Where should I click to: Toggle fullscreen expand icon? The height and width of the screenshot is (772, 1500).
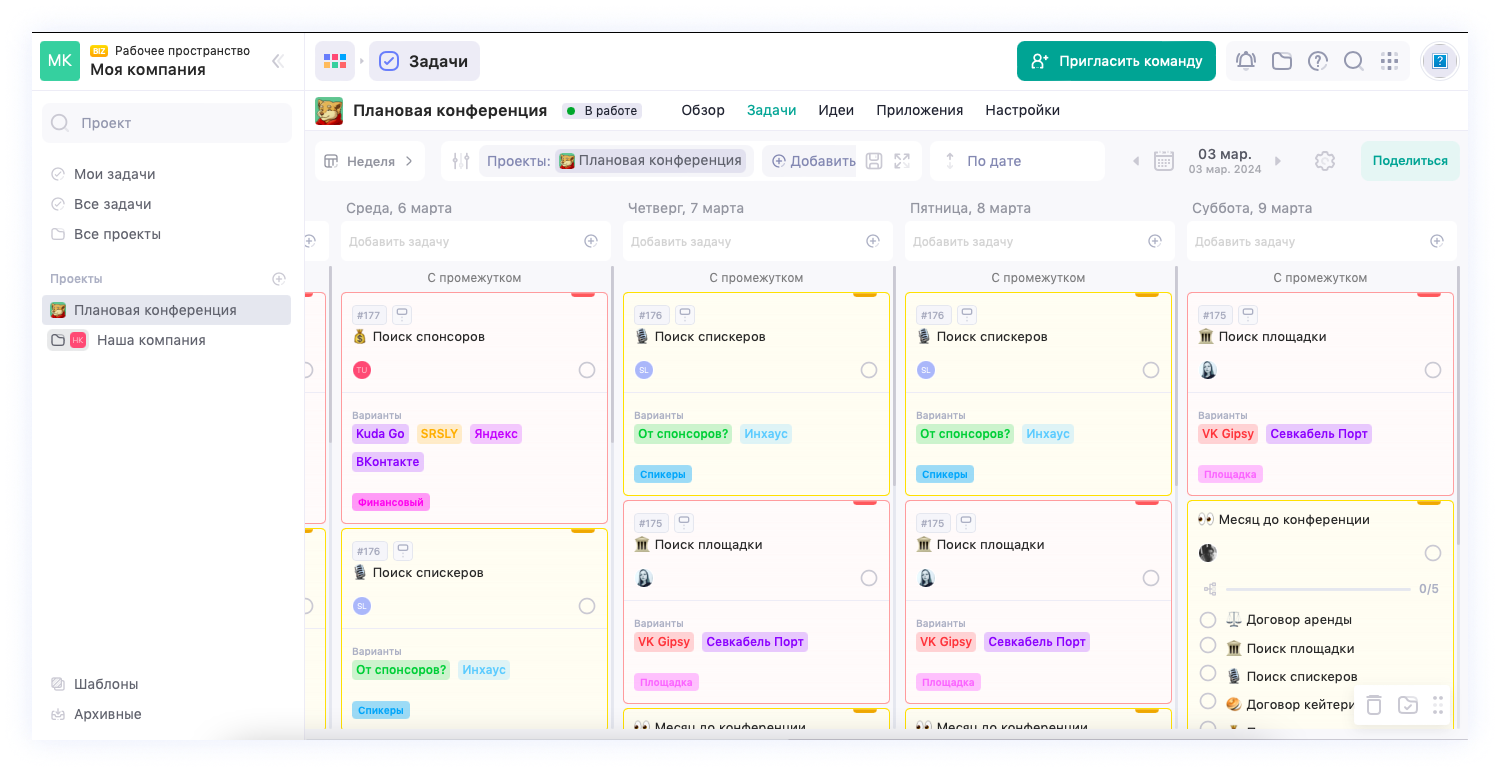(x=902, y=161)
